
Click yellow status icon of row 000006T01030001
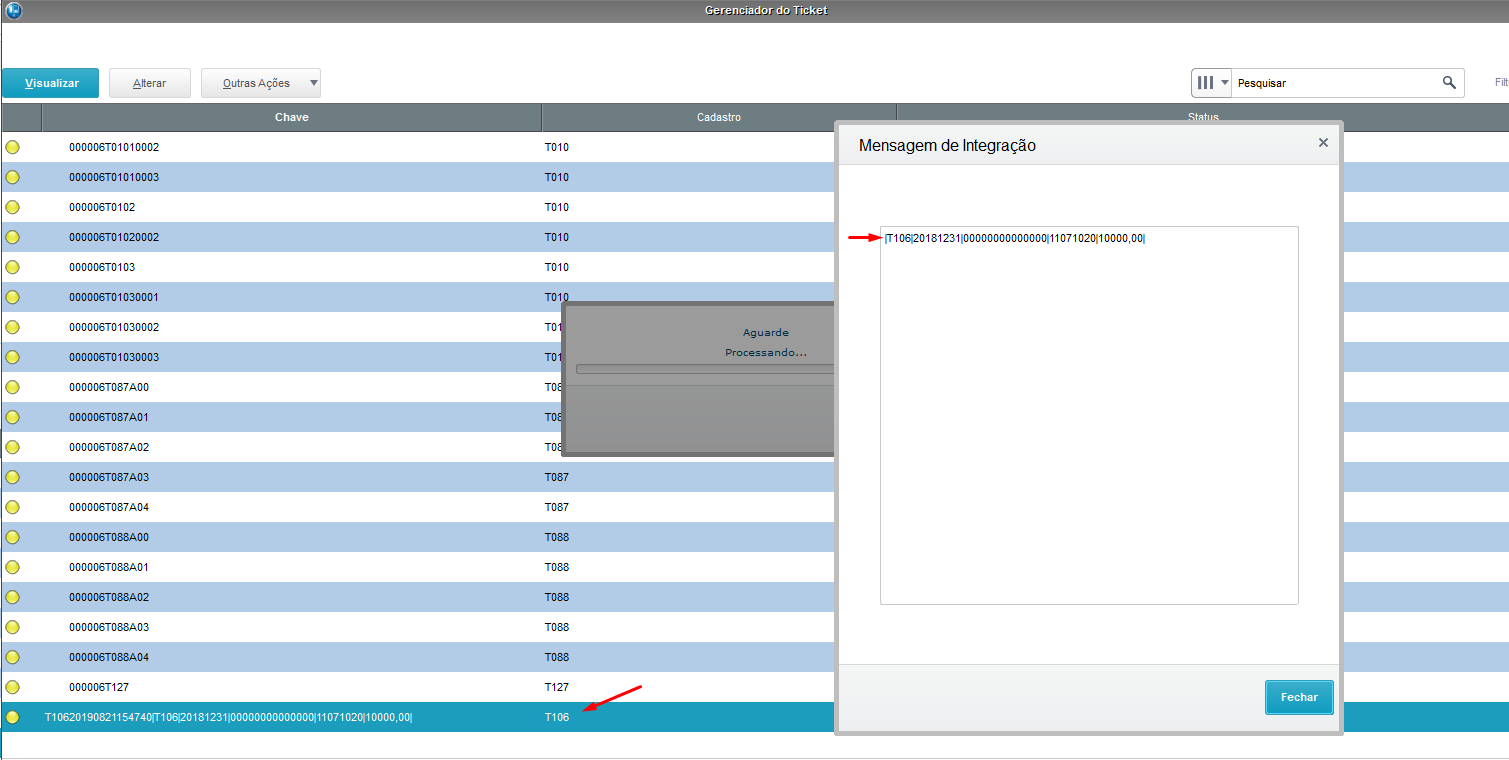(x=13, y=297)
